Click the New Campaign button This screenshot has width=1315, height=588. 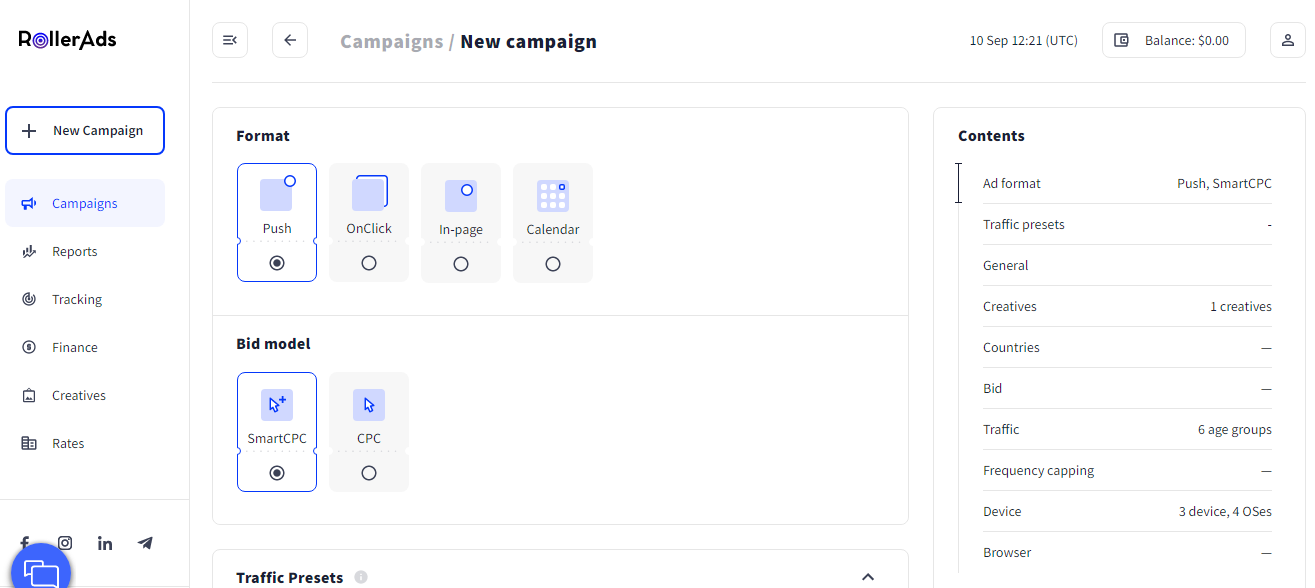tap(85, 131)
